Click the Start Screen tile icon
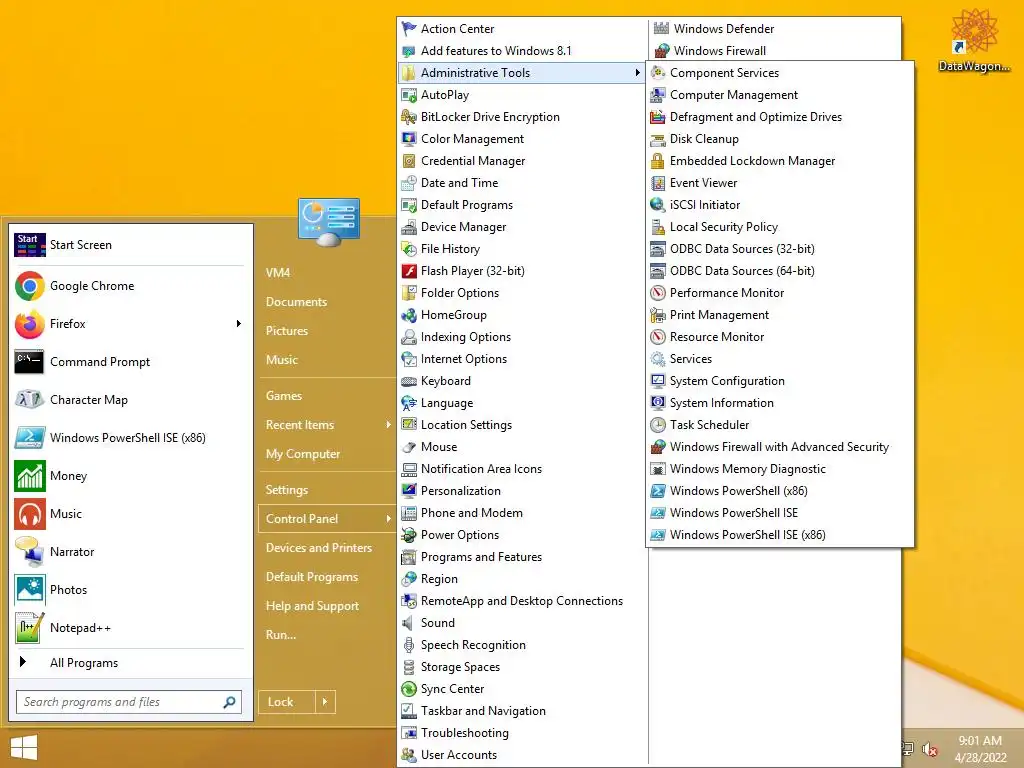 tap(29, 245)
